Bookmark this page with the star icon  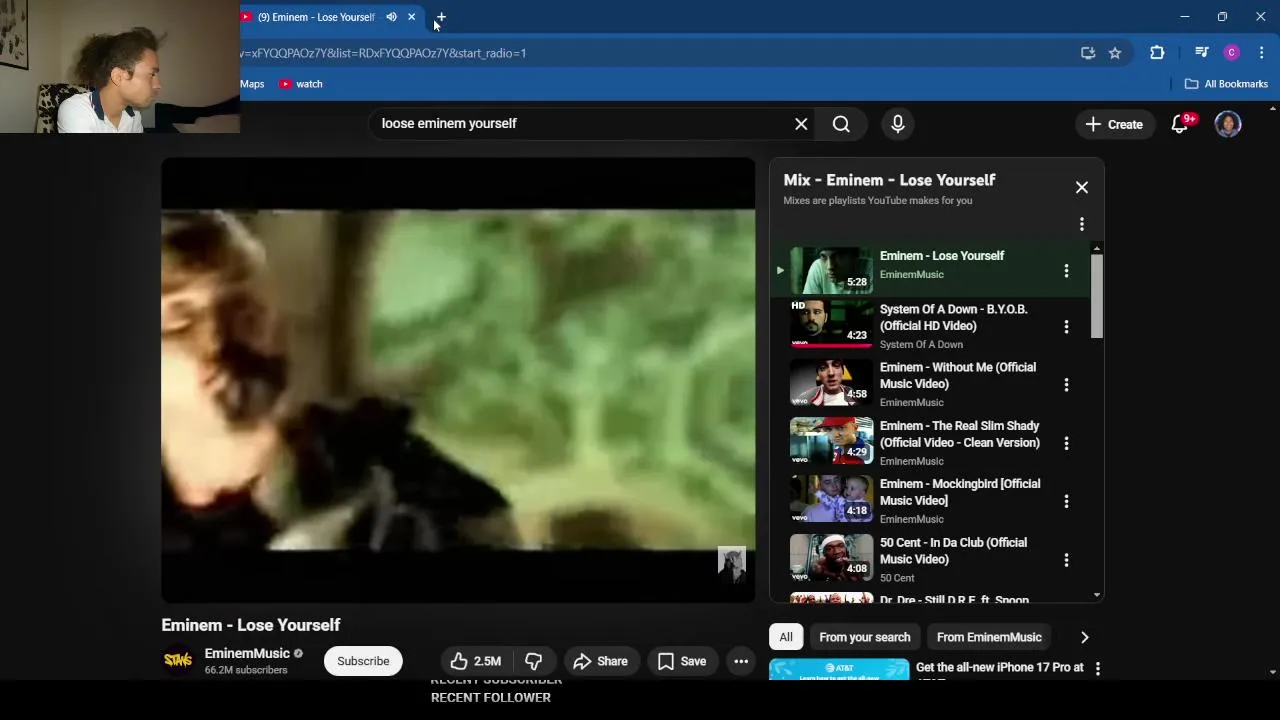pyautogui.click(x=1115, y=53)
